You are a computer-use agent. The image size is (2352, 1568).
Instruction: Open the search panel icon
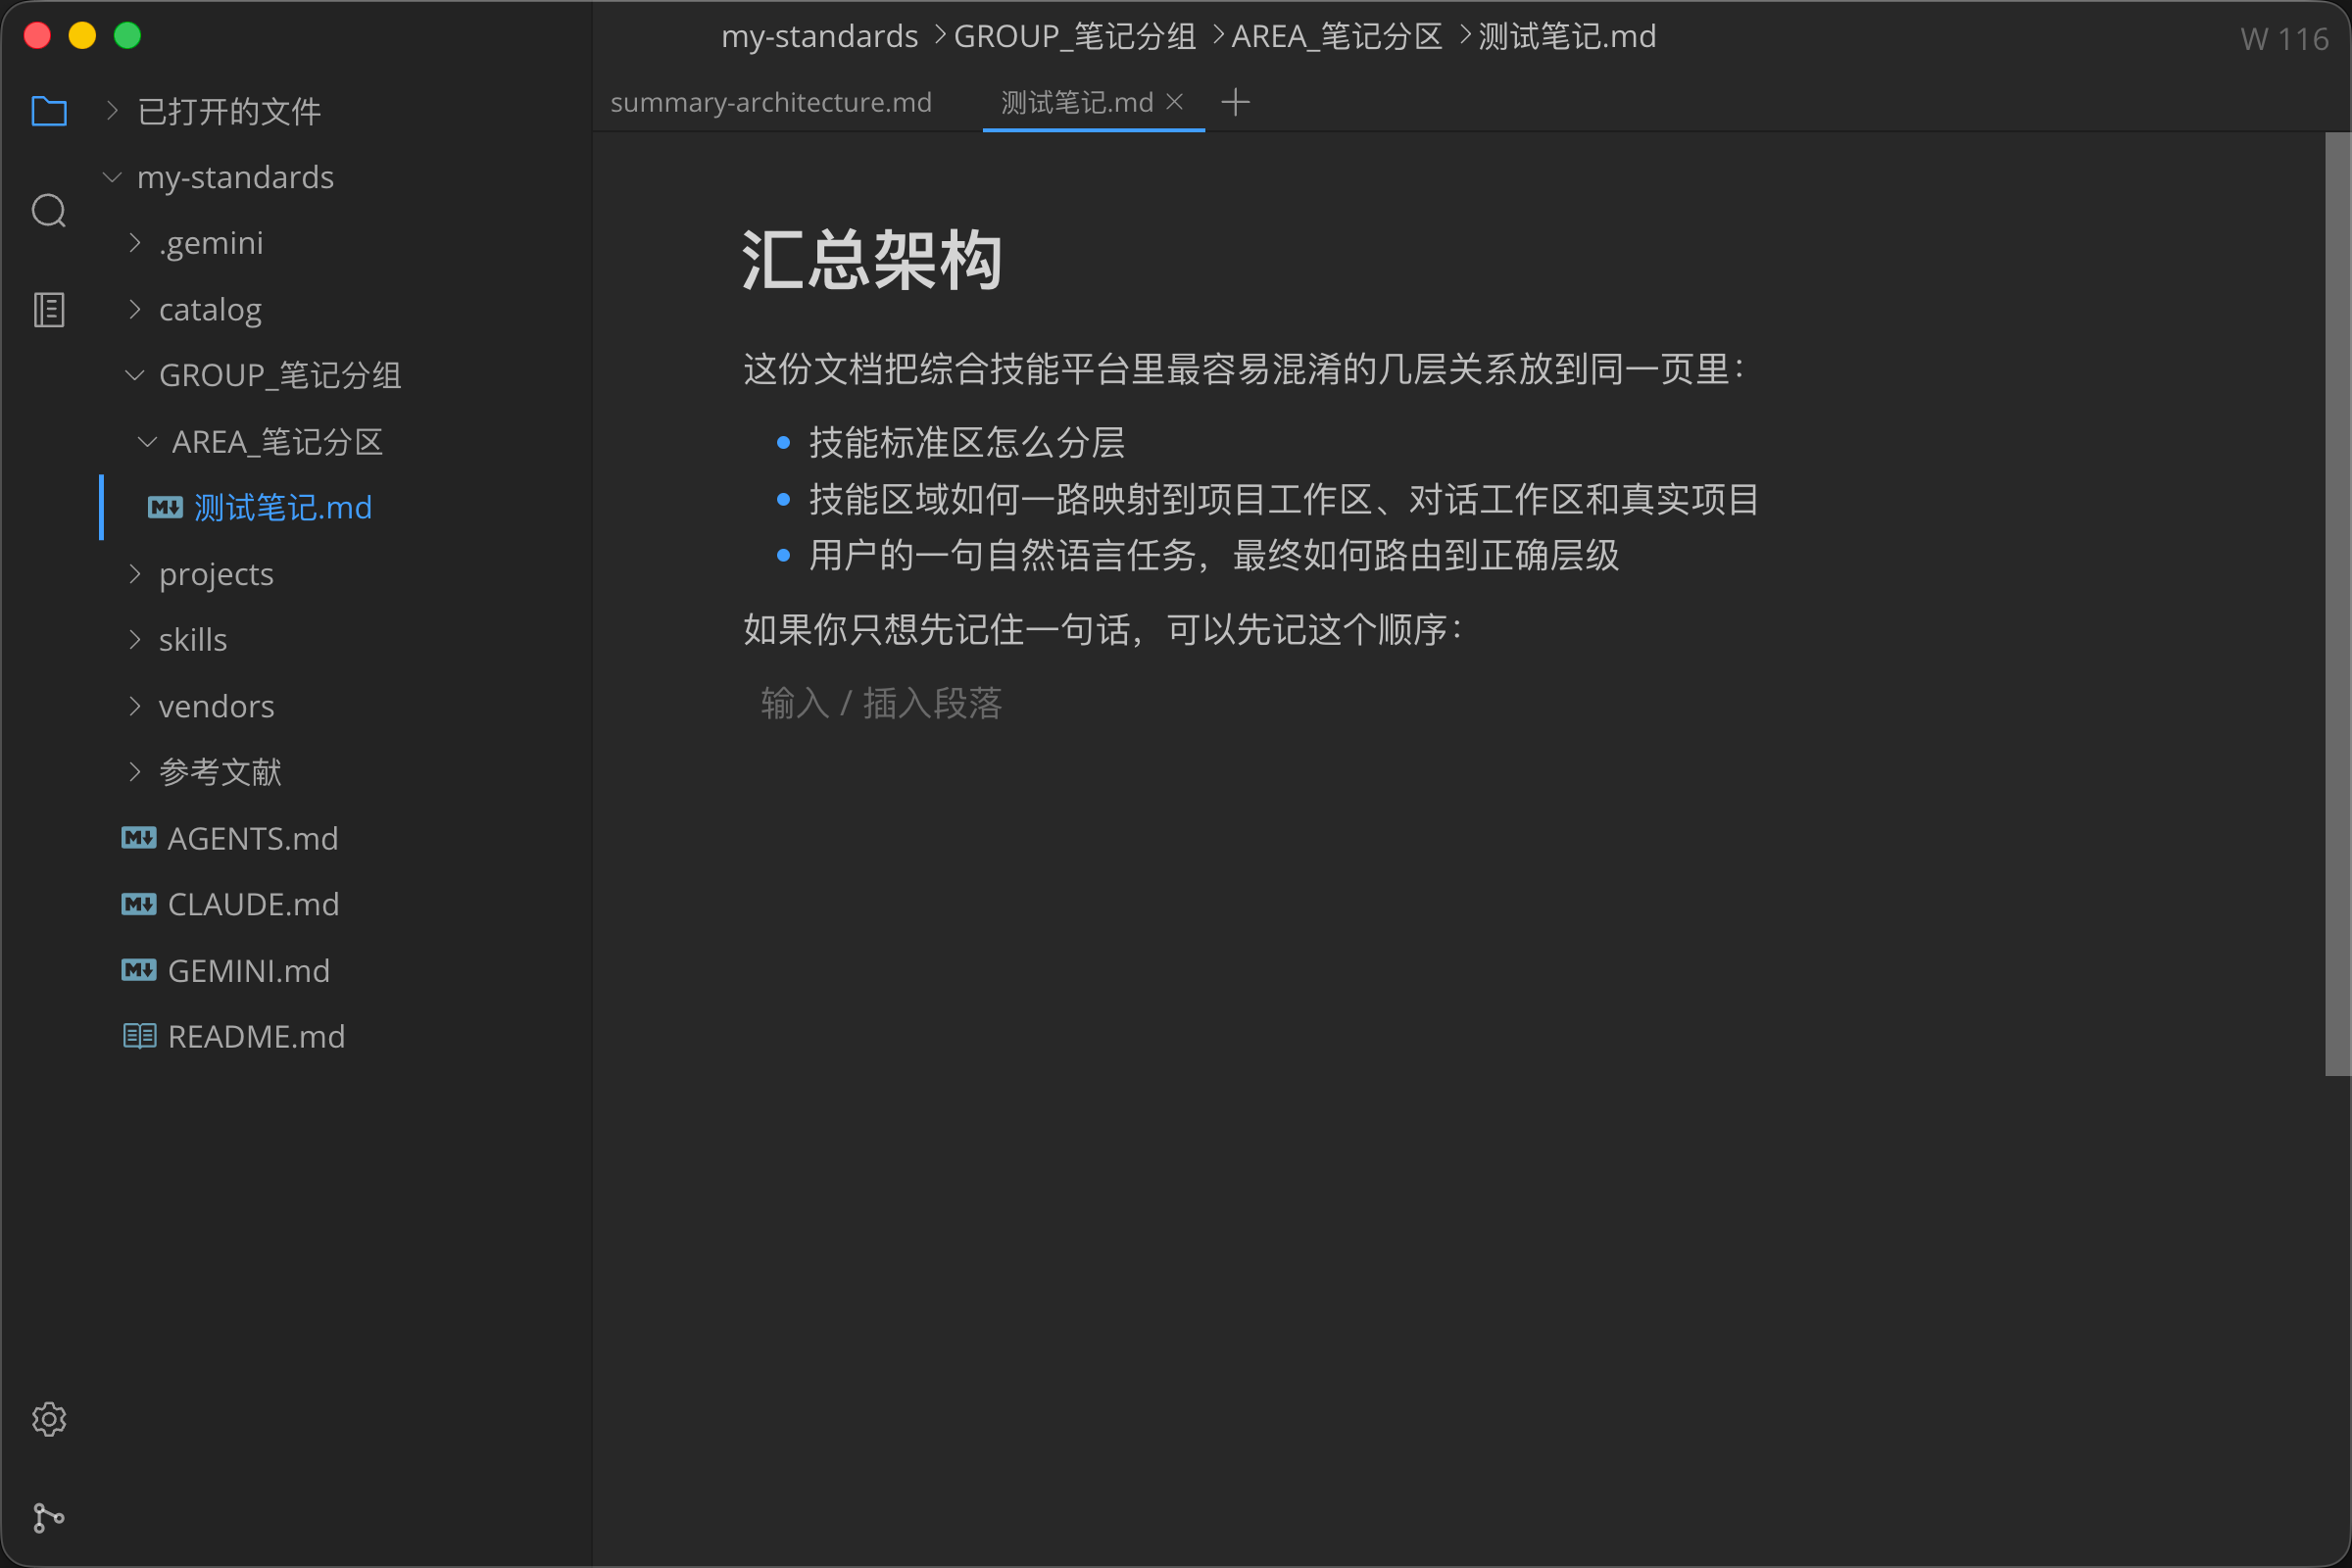(49, 210)
